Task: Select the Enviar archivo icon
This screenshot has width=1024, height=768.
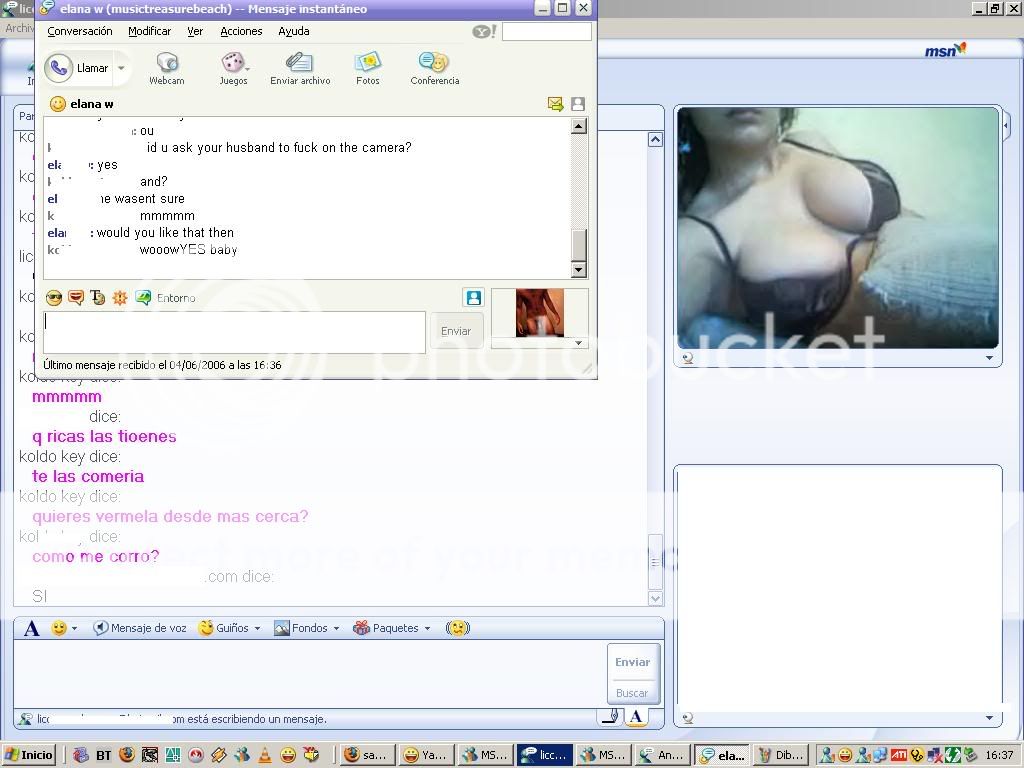Action: tap(300, 63)
